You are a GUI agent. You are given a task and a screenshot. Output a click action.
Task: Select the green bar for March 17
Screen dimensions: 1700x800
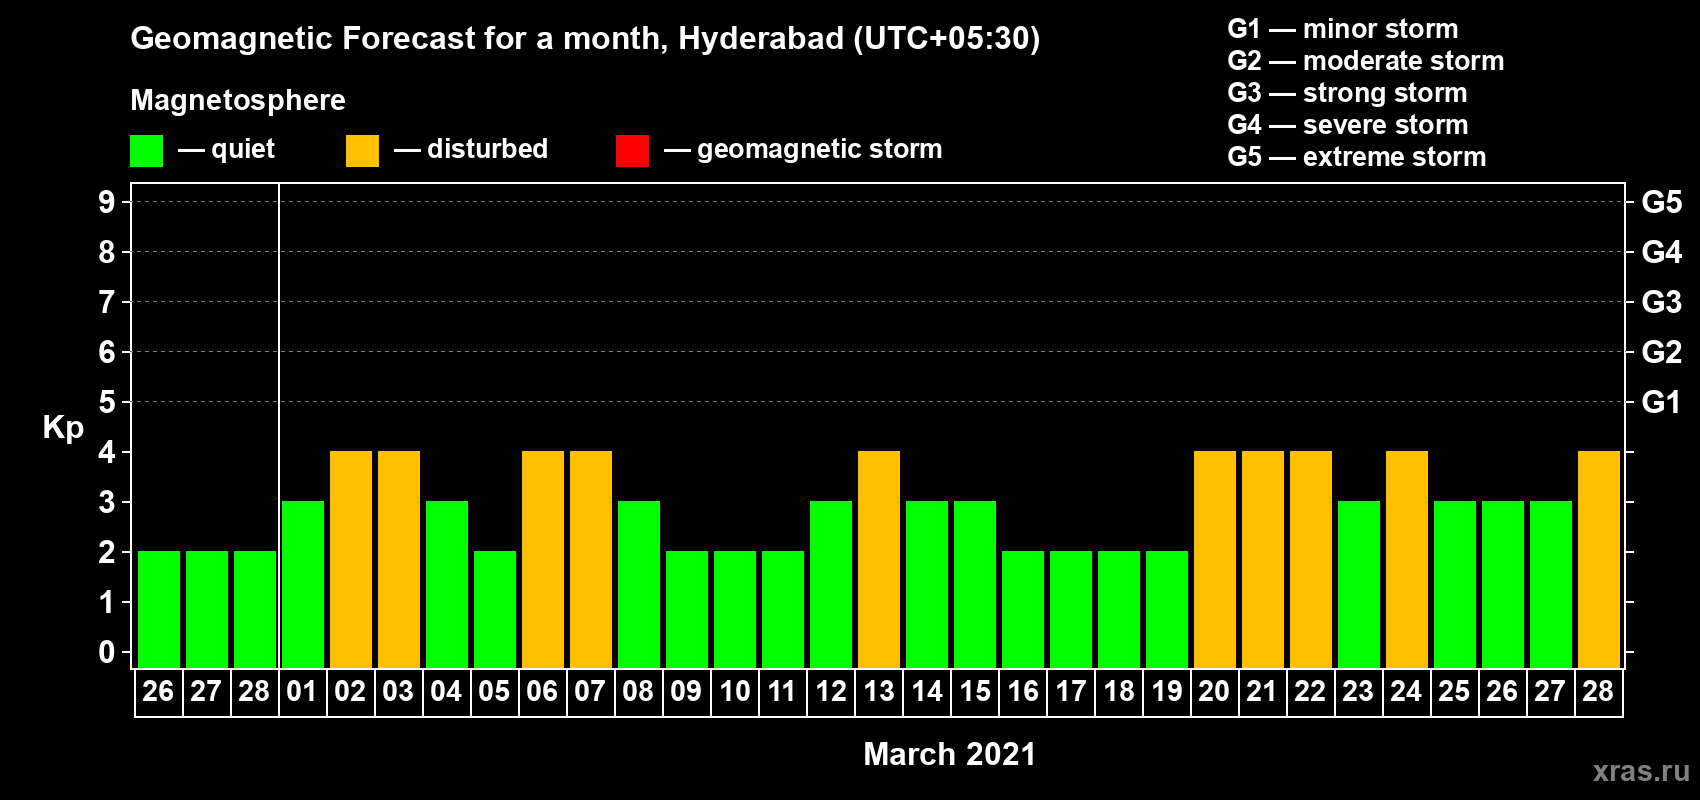tap(1071, 609)
